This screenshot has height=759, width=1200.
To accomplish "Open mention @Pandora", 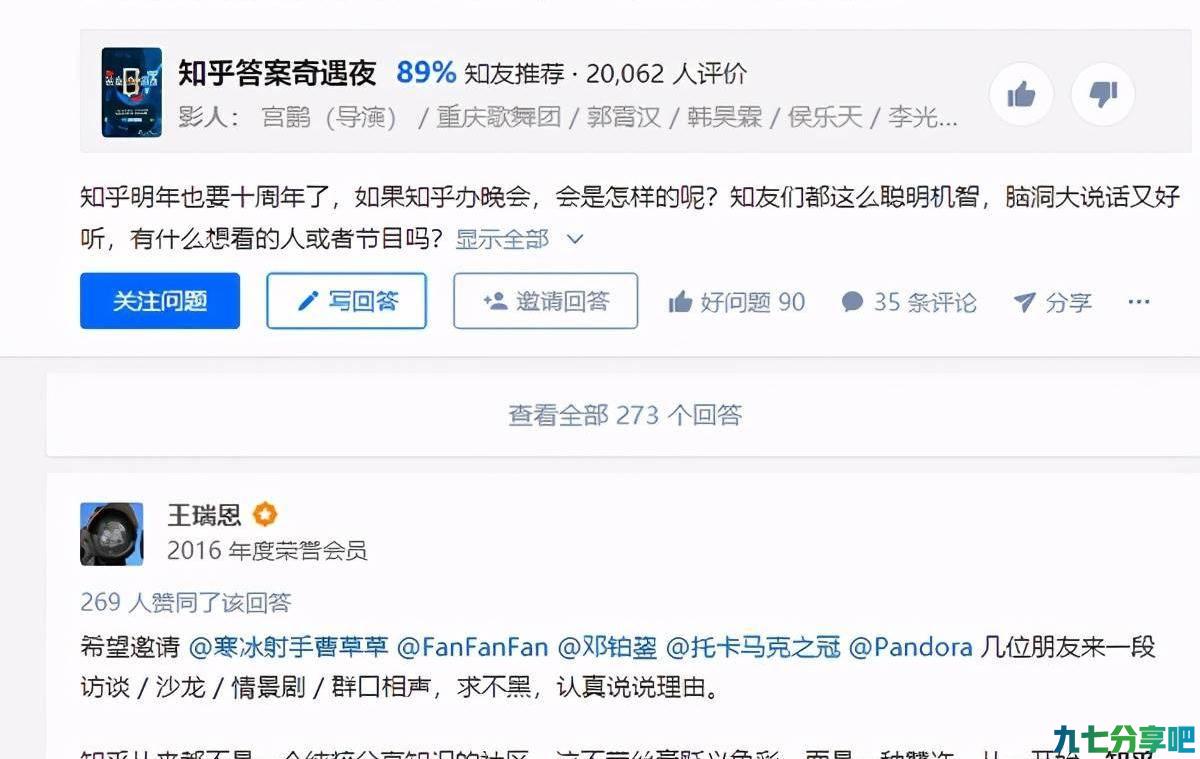I will coord(911,647).
